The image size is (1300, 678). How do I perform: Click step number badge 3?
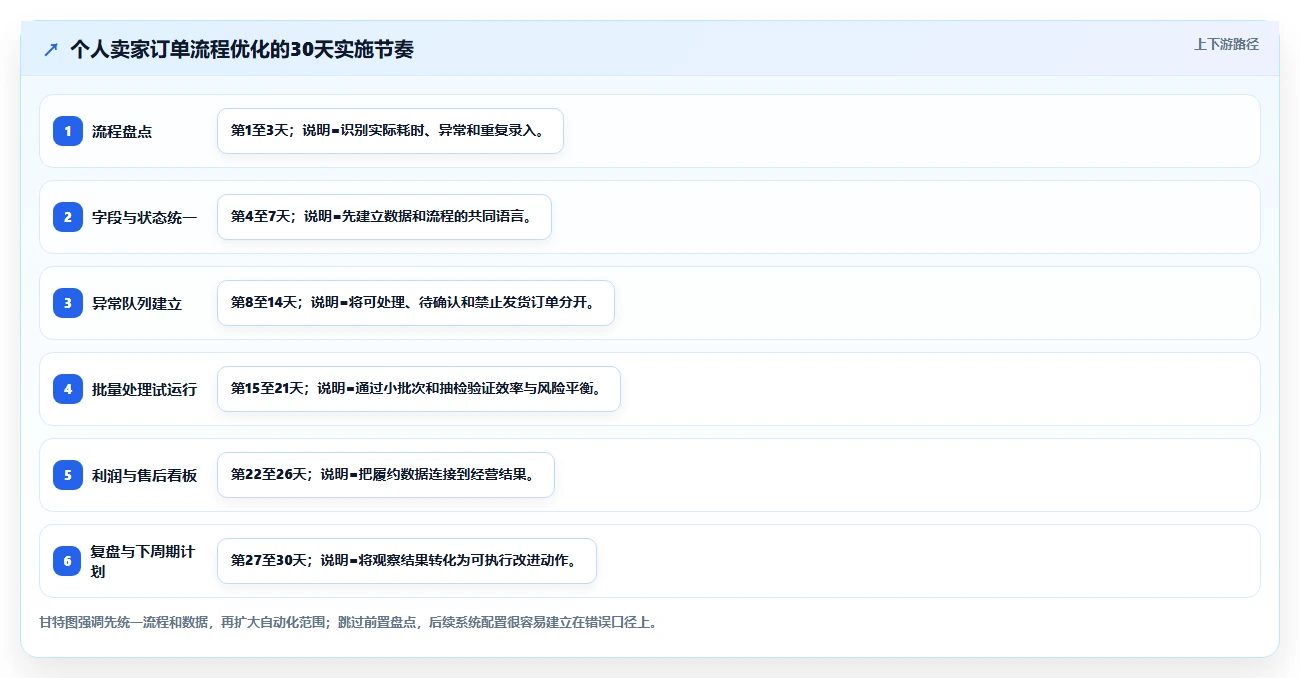click(68, 303)
